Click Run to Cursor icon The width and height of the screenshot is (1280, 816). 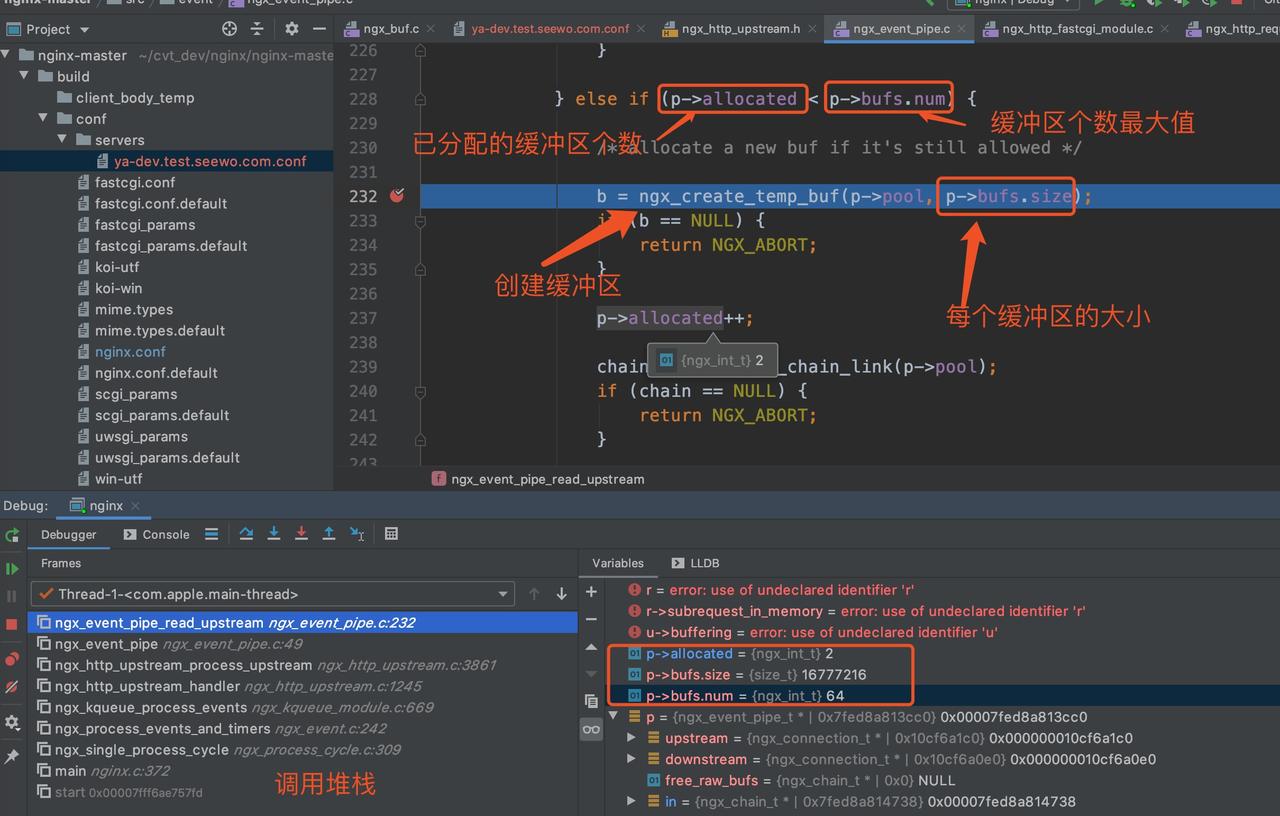pyautogui.click(x=357, y=534)
